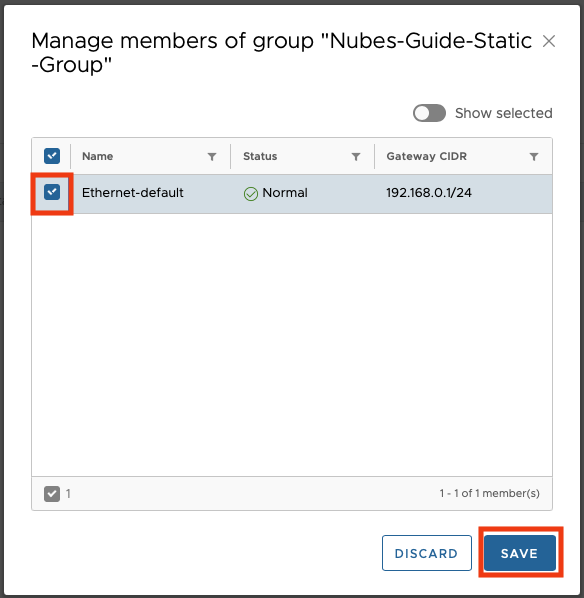
Task: Click the 1 - 1 of 1 member(s) pagination text
Action: [489, 493]
